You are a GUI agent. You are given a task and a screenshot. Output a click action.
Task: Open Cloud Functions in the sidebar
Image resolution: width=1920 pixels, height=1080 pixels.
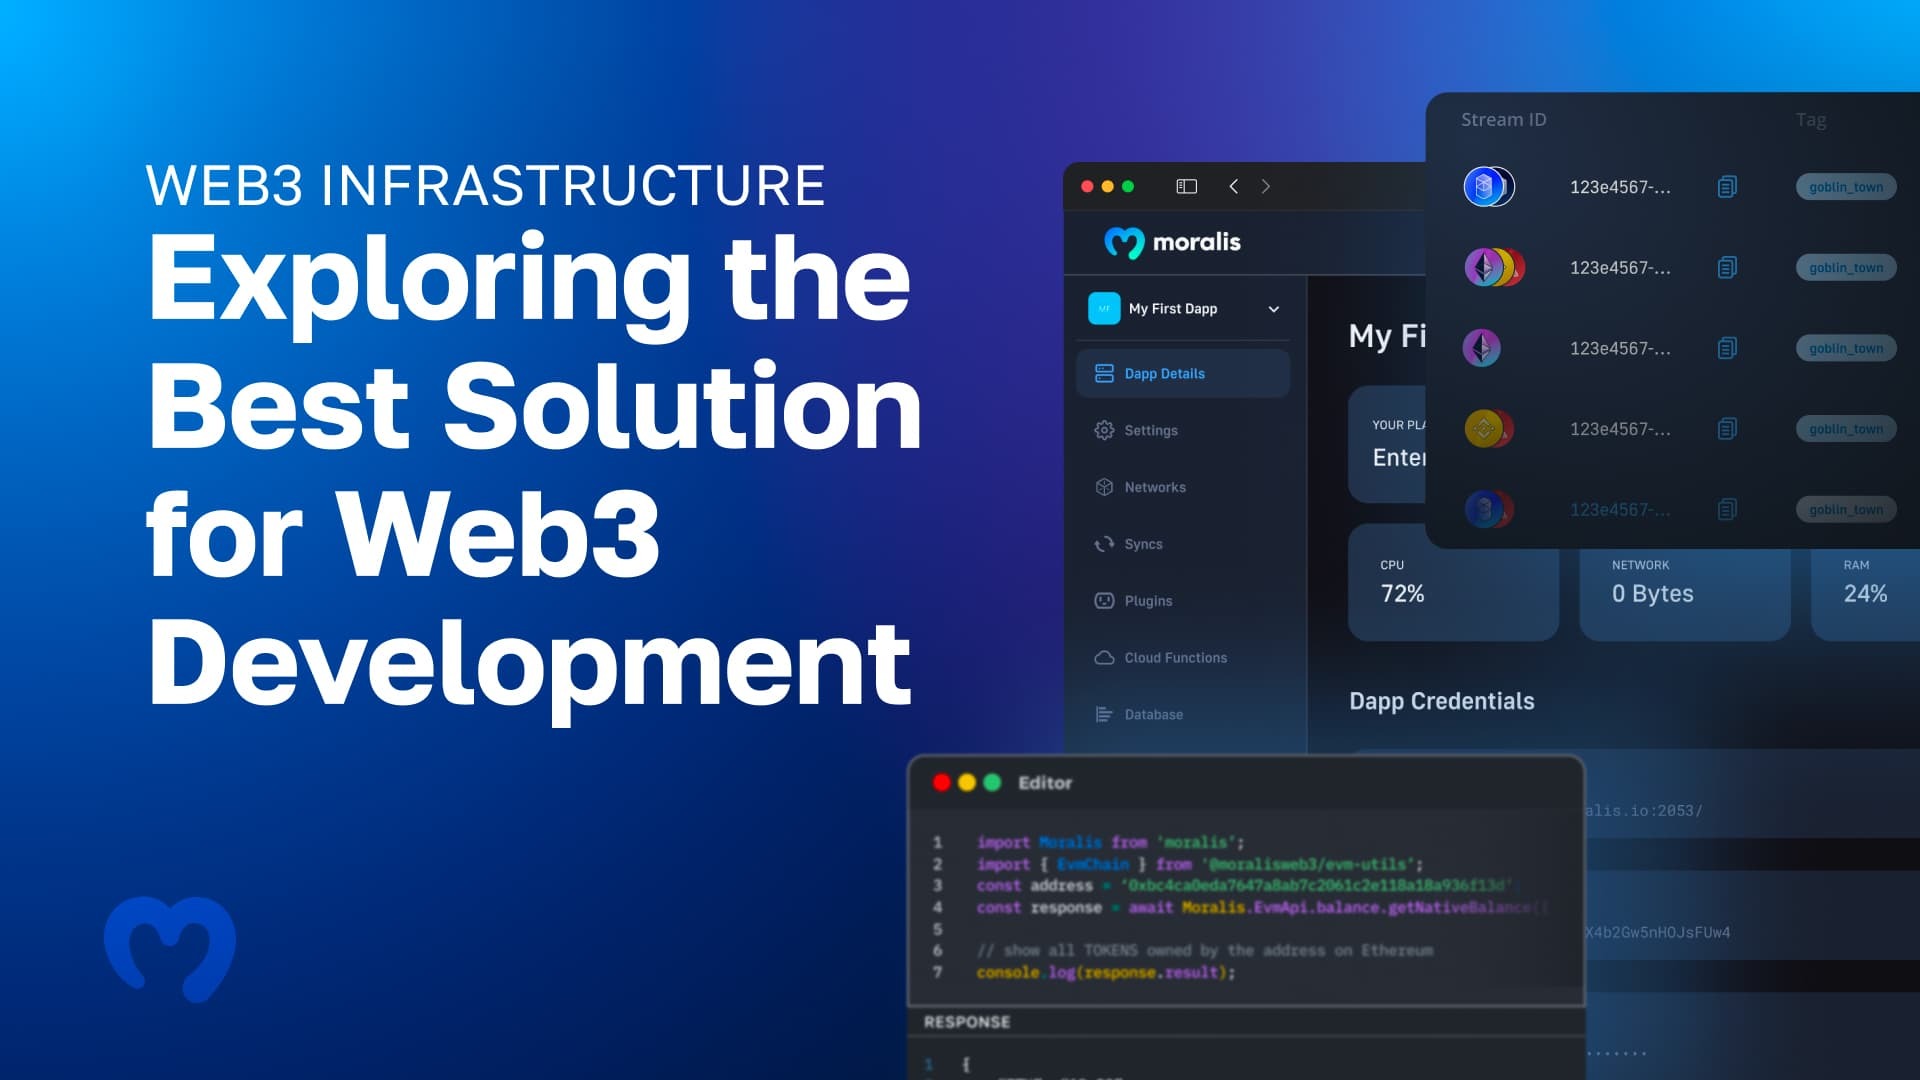click(x=1175, y=657)
